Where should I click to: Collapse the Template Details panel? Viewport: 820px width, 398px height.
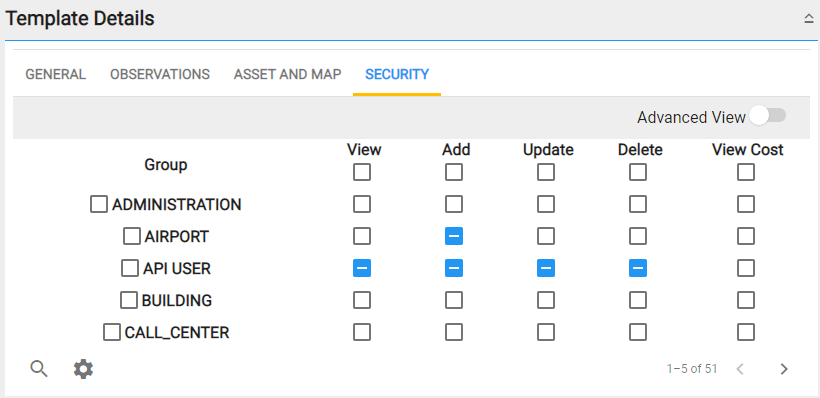[x=808, y=19]
